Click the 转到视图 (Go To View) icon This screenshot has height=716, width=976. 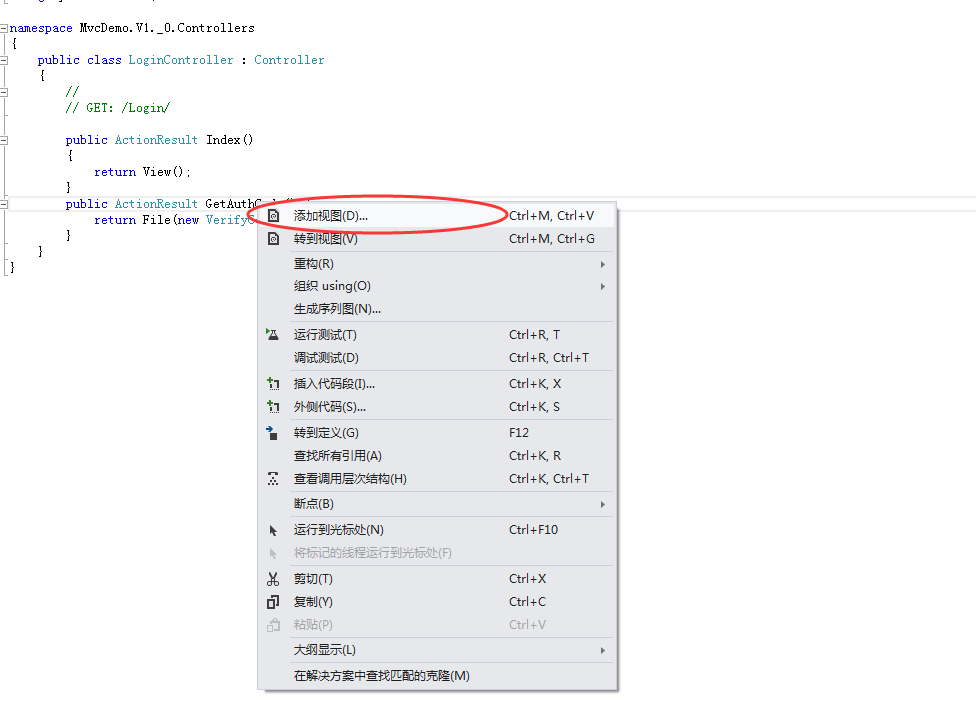pos(272,239)
